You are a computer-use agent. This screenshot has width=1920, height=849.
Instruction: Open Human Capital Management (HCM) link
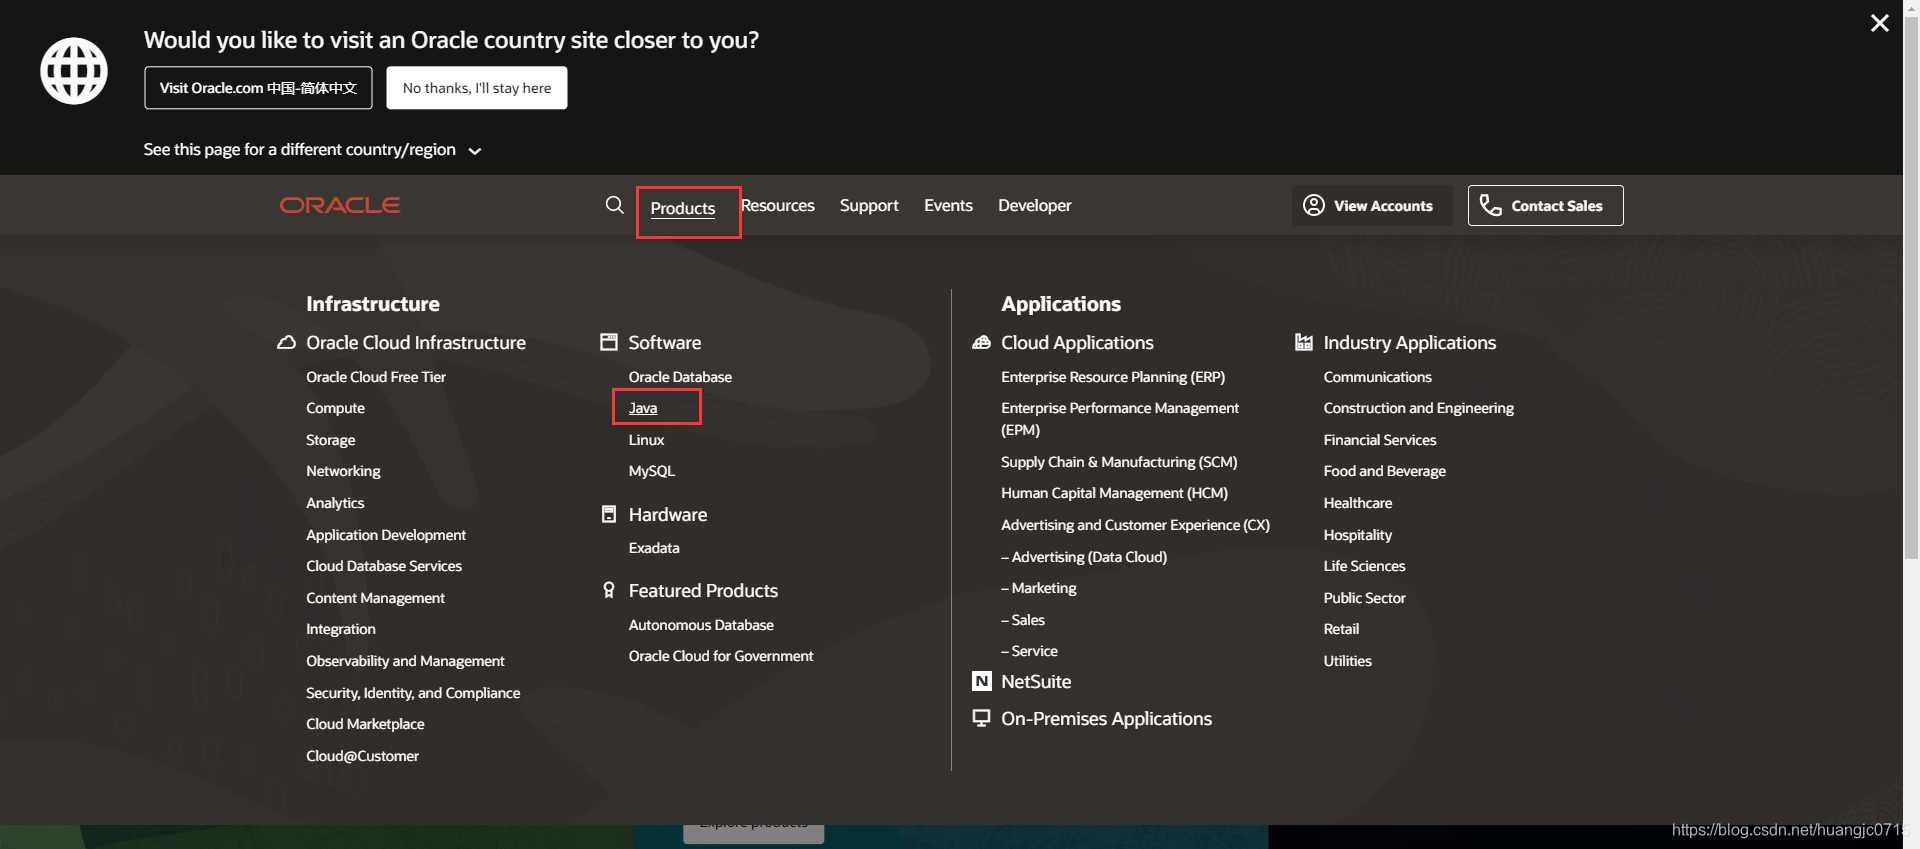coord(1114,493)
